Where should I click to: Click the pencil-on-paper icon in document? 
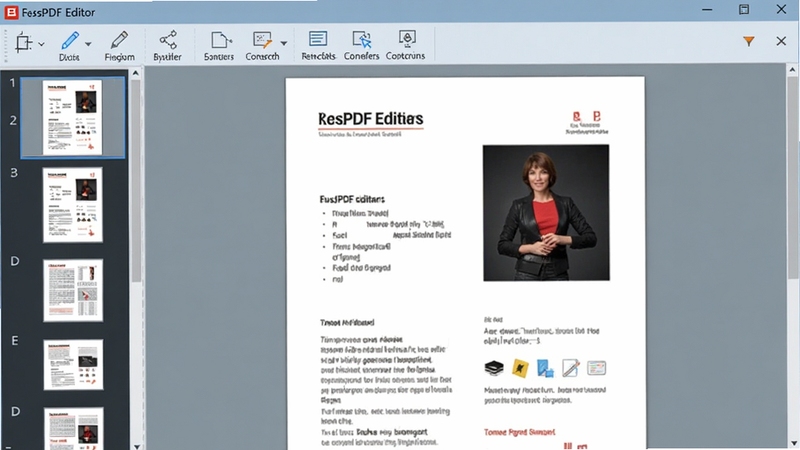[570, 367]
